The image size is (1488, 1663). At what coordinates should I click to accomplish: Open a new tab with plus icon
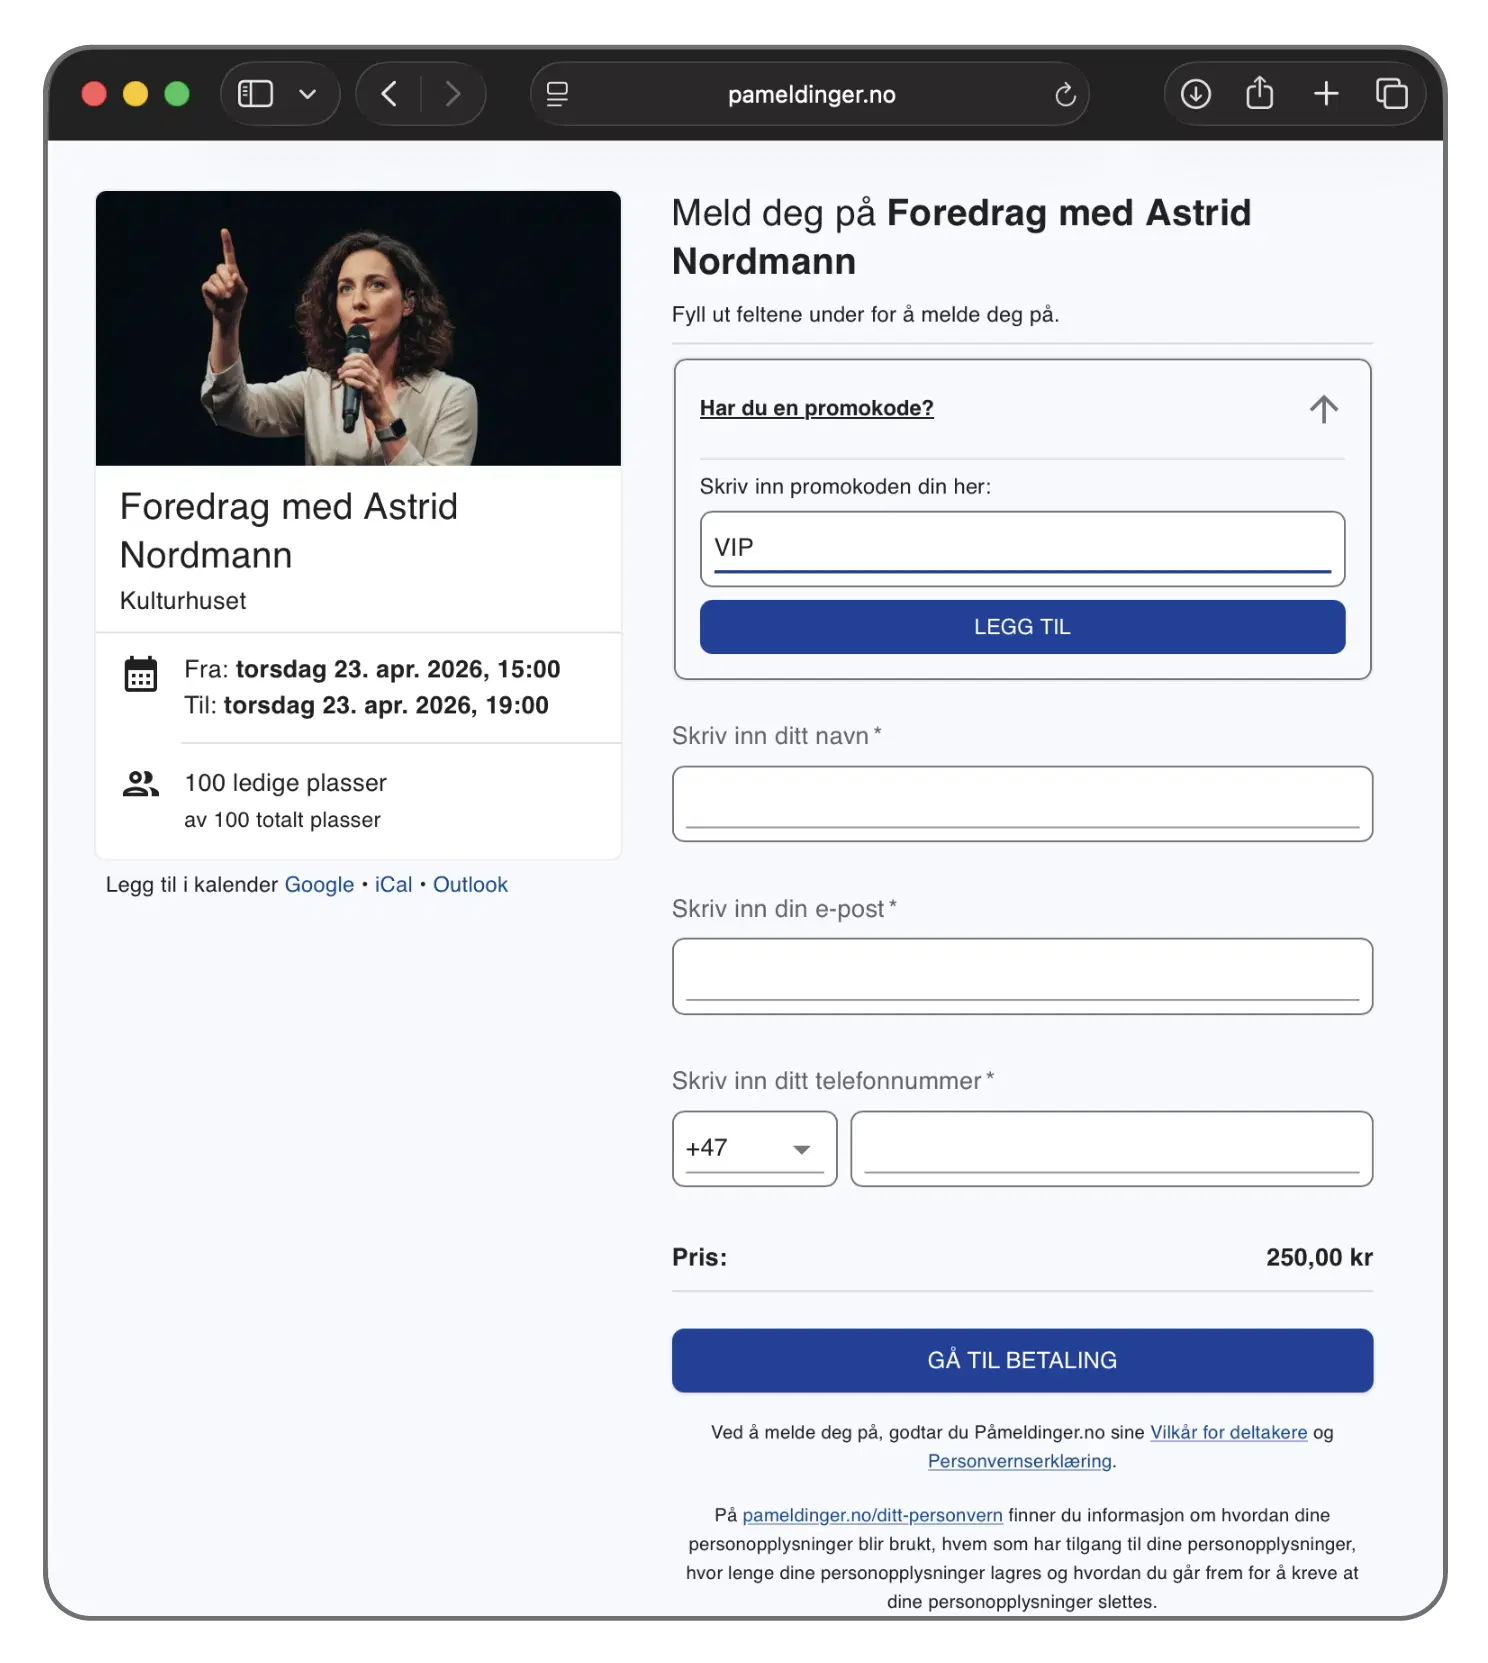point(1326,94)
